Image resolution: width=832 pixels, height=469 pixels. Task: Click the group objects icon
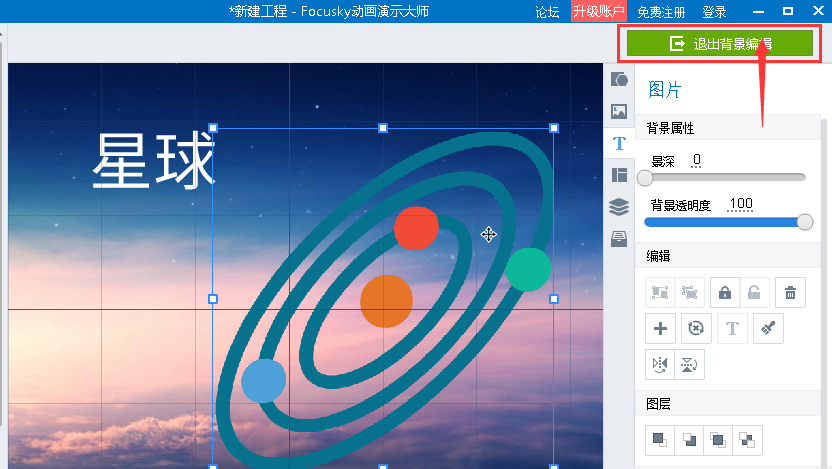pyautogui.click(x=660, y=292)
